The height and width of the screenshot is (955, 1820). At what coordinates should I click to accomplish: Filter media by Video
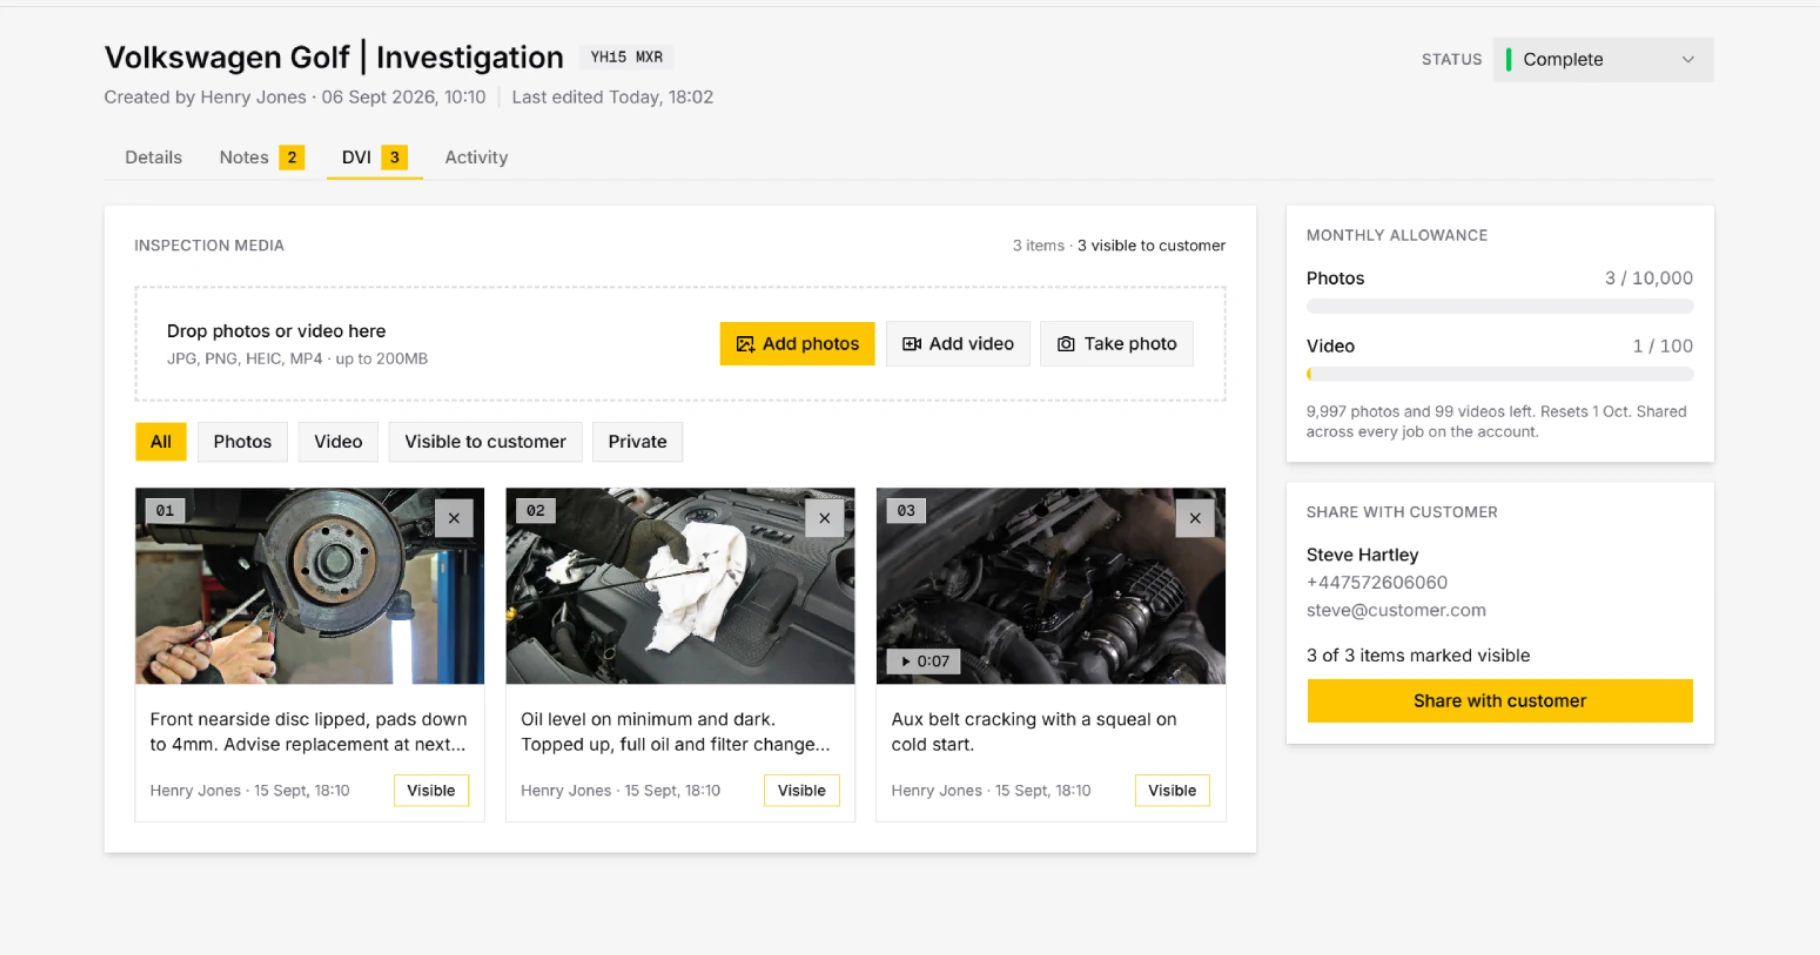click(x=338, y=441)
